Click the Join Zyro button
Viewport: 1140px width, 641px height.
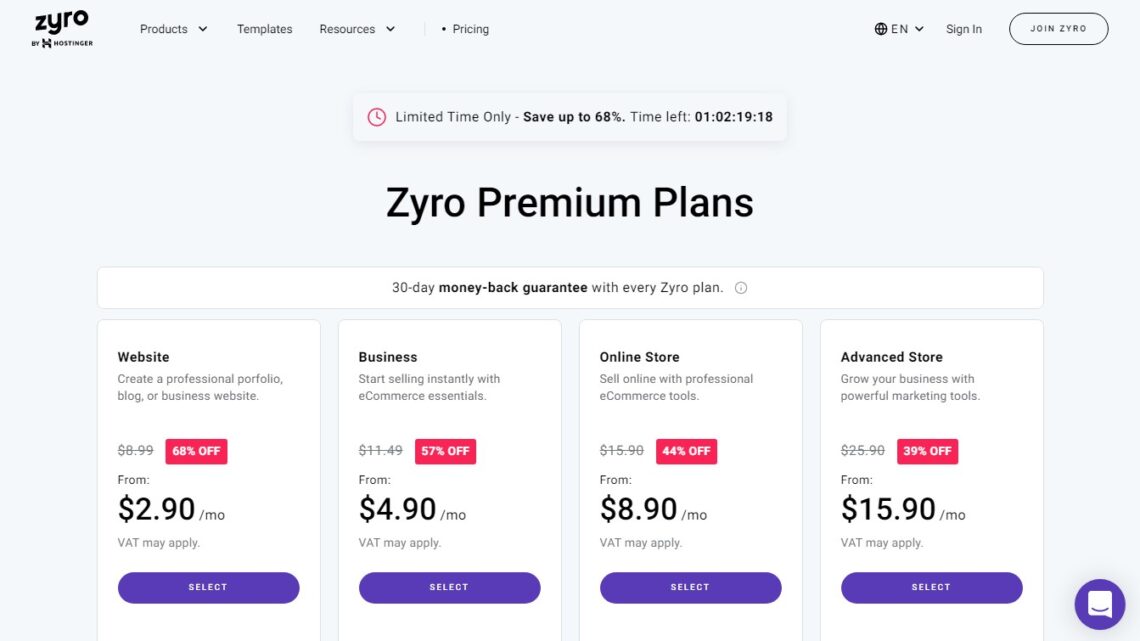[x=1058, y=29]
